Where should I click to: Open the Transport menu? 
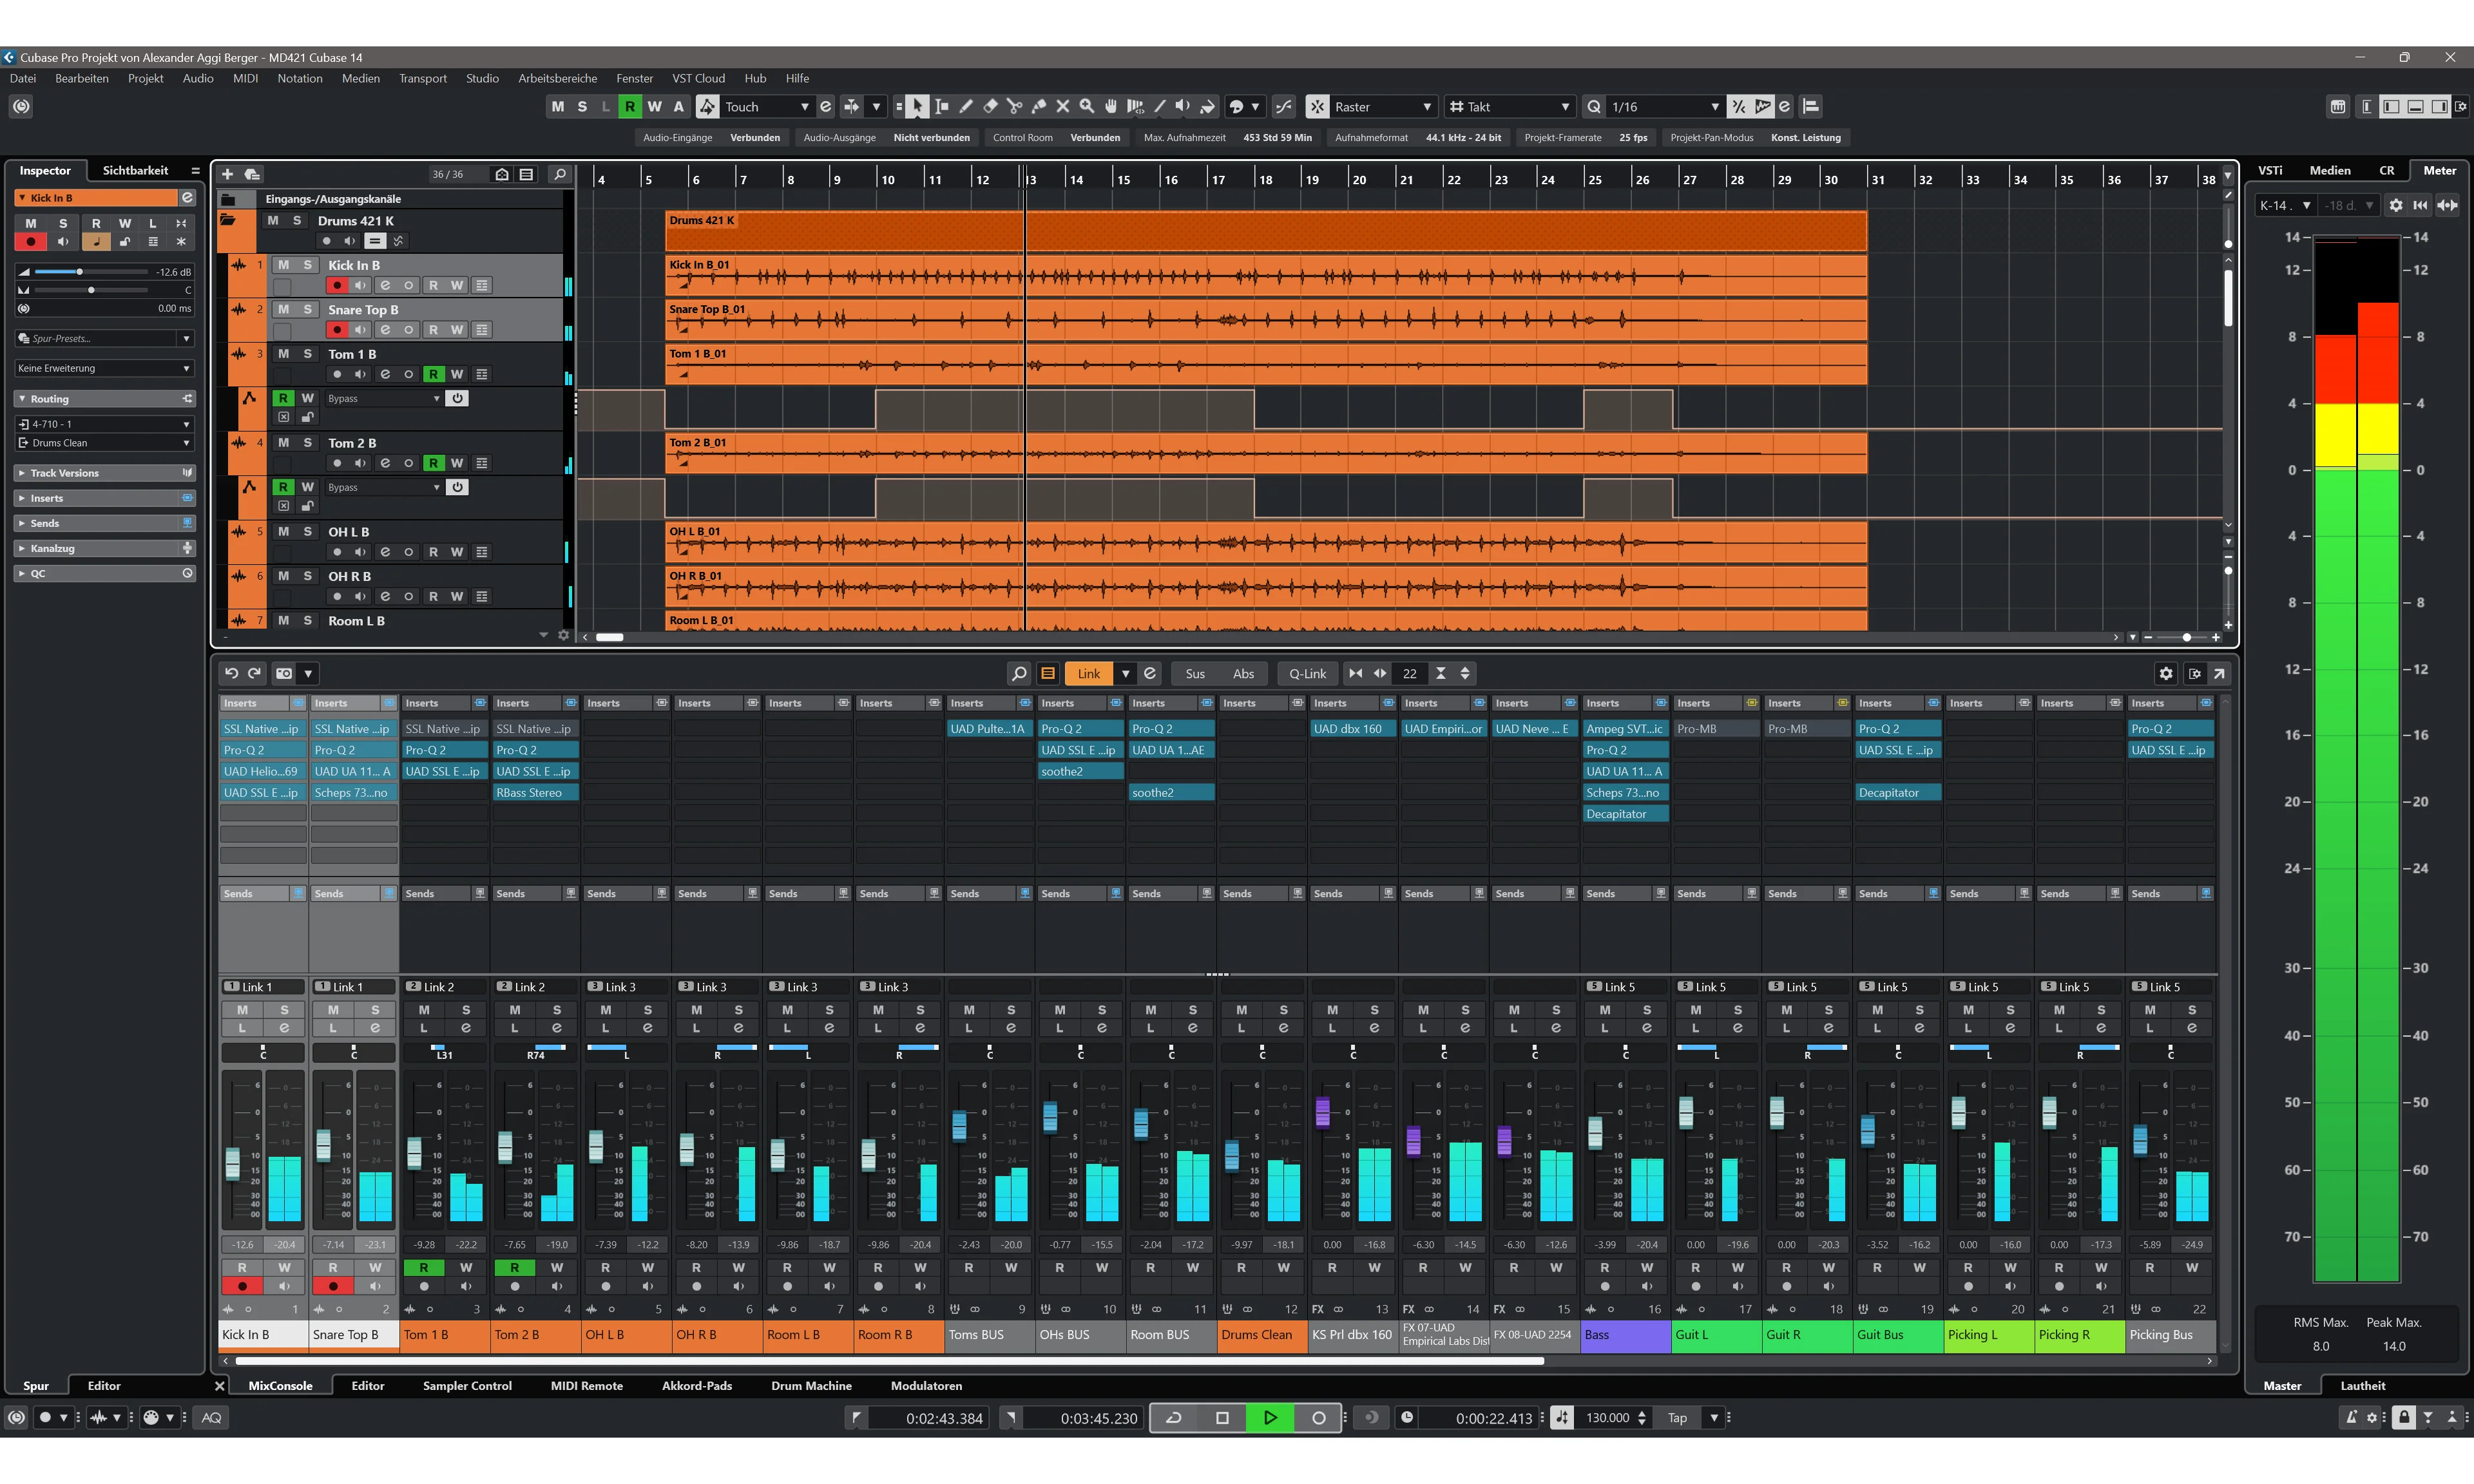tap(422, 78)
